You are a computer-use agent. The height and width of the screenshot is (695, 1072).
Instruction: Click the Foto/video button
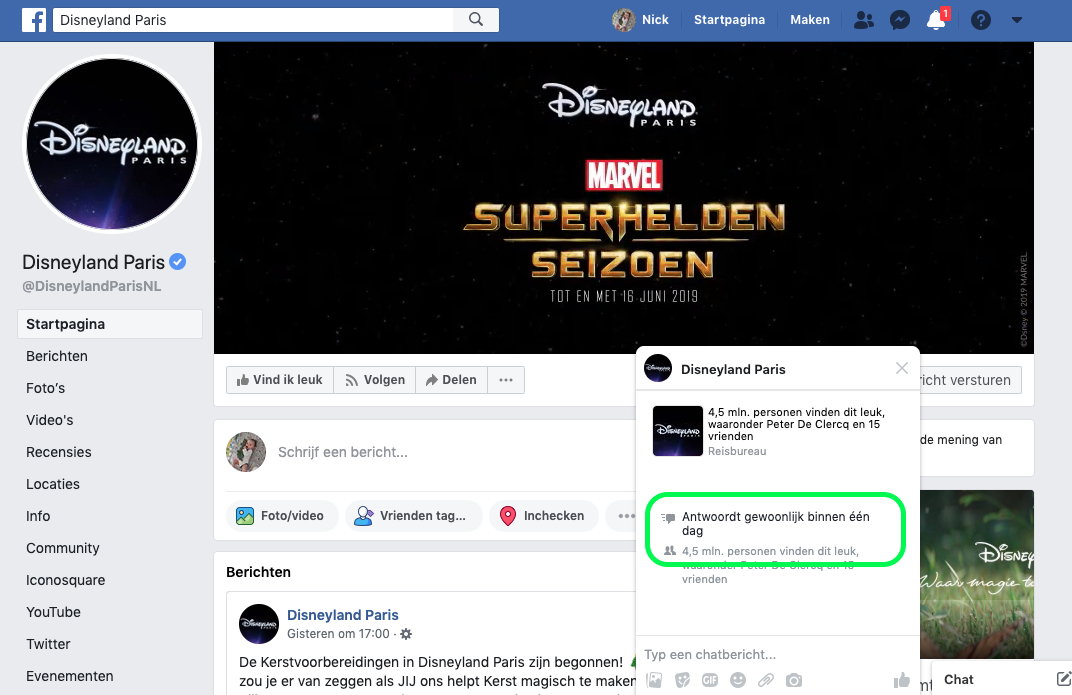tap(281, 516)
